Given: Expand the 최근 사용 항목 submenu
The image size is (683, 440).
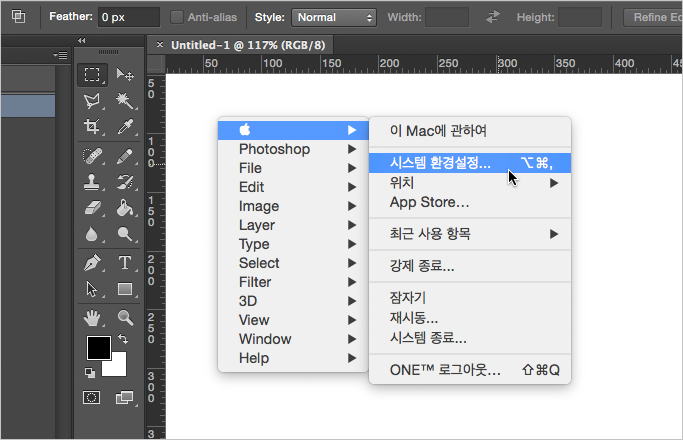Looking at the screenshot, I should click(470, 234).
